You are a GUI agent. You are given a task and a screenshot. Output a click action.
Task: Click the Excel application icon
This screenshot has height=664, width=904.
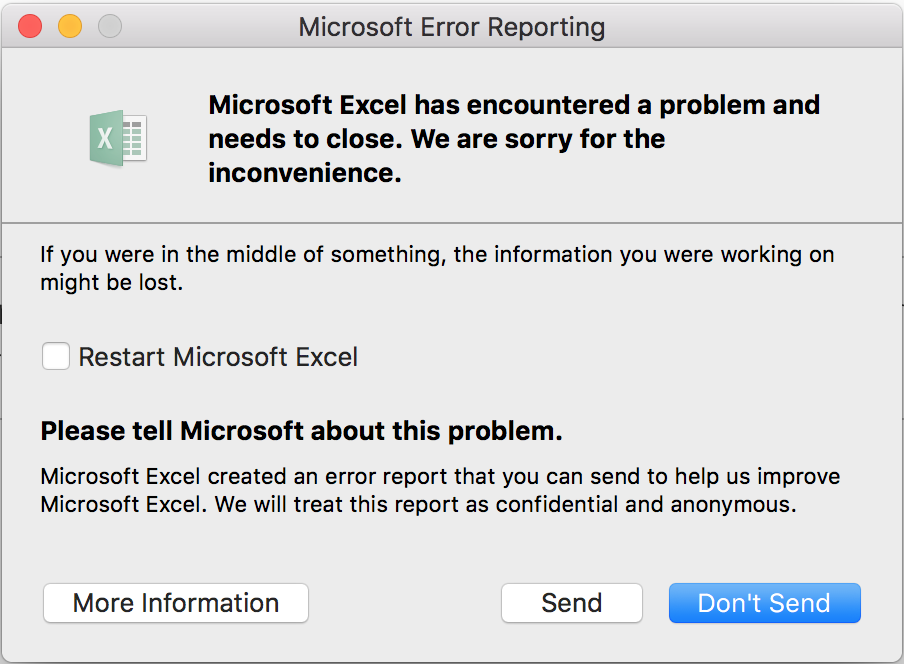click(x=118, y=138)
